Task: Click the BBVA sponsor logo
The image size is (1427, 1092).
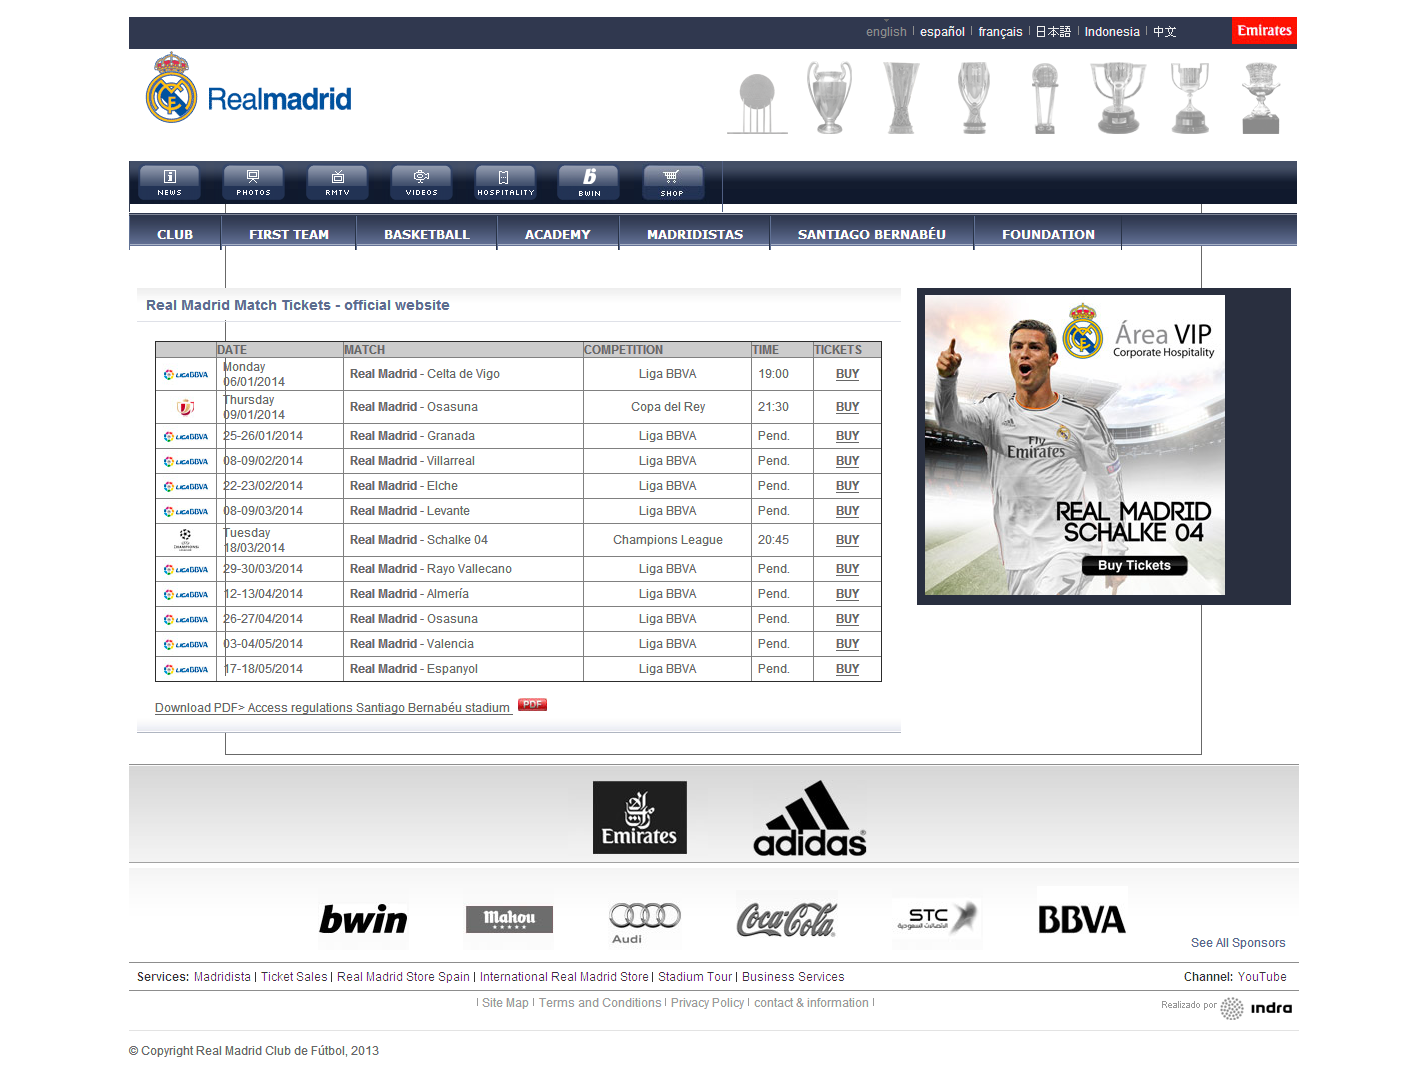Action: (x=1082, y=919)
